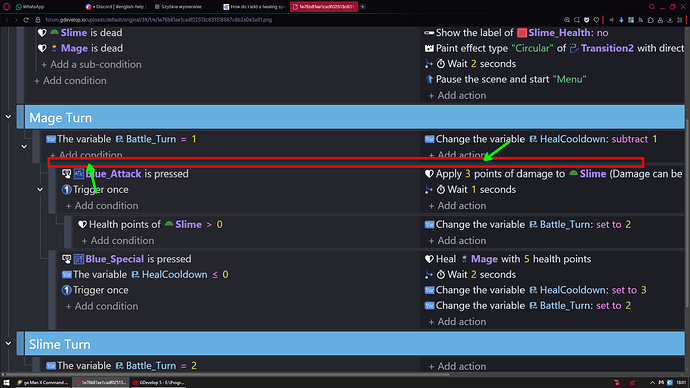This screenshot has height=388, width=690.
Task: Open the browser downloads arrow icon
Action: (670, 20)
